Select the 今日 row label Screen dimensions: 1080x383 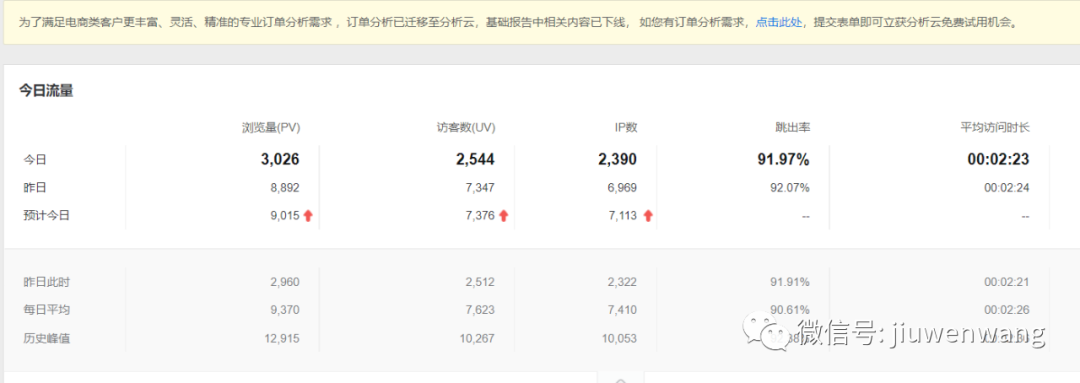[x=34, y=159]
